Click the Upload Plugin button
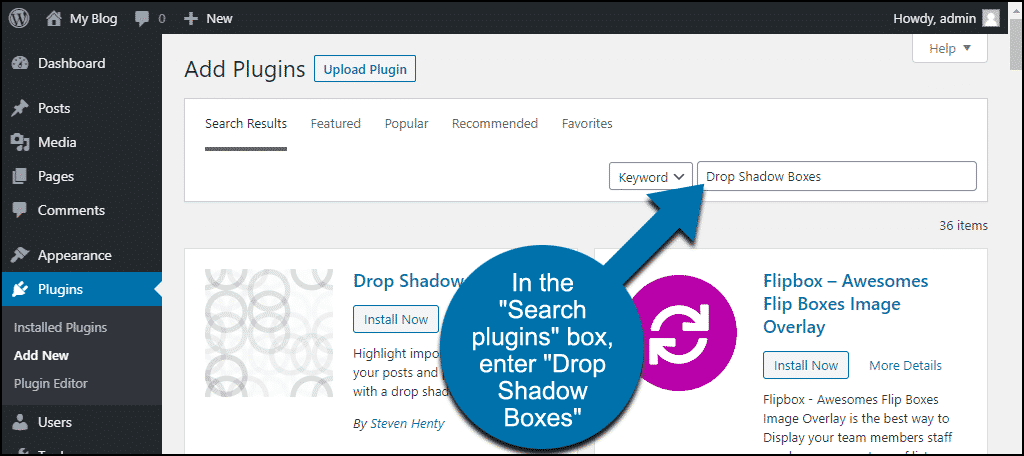This screenshot has height=456, width=1024. (364, 69)
